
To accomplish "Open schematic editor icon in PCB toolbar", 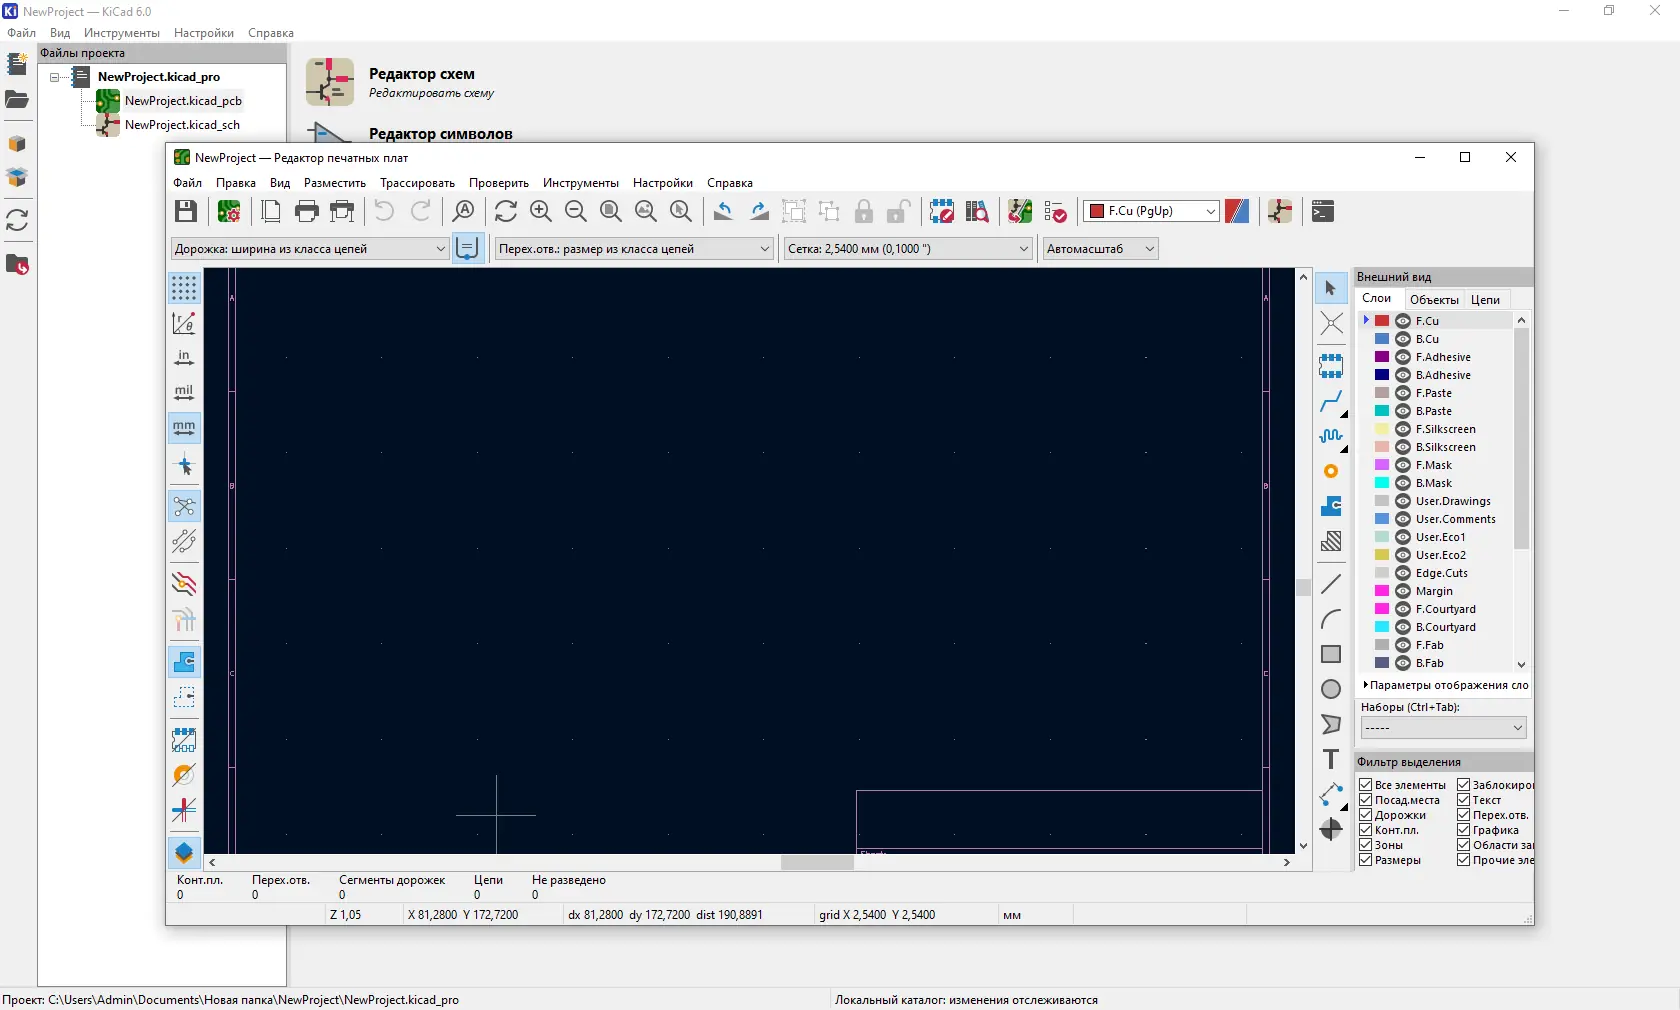I will pyautogui.click(x=1280, y=211).
